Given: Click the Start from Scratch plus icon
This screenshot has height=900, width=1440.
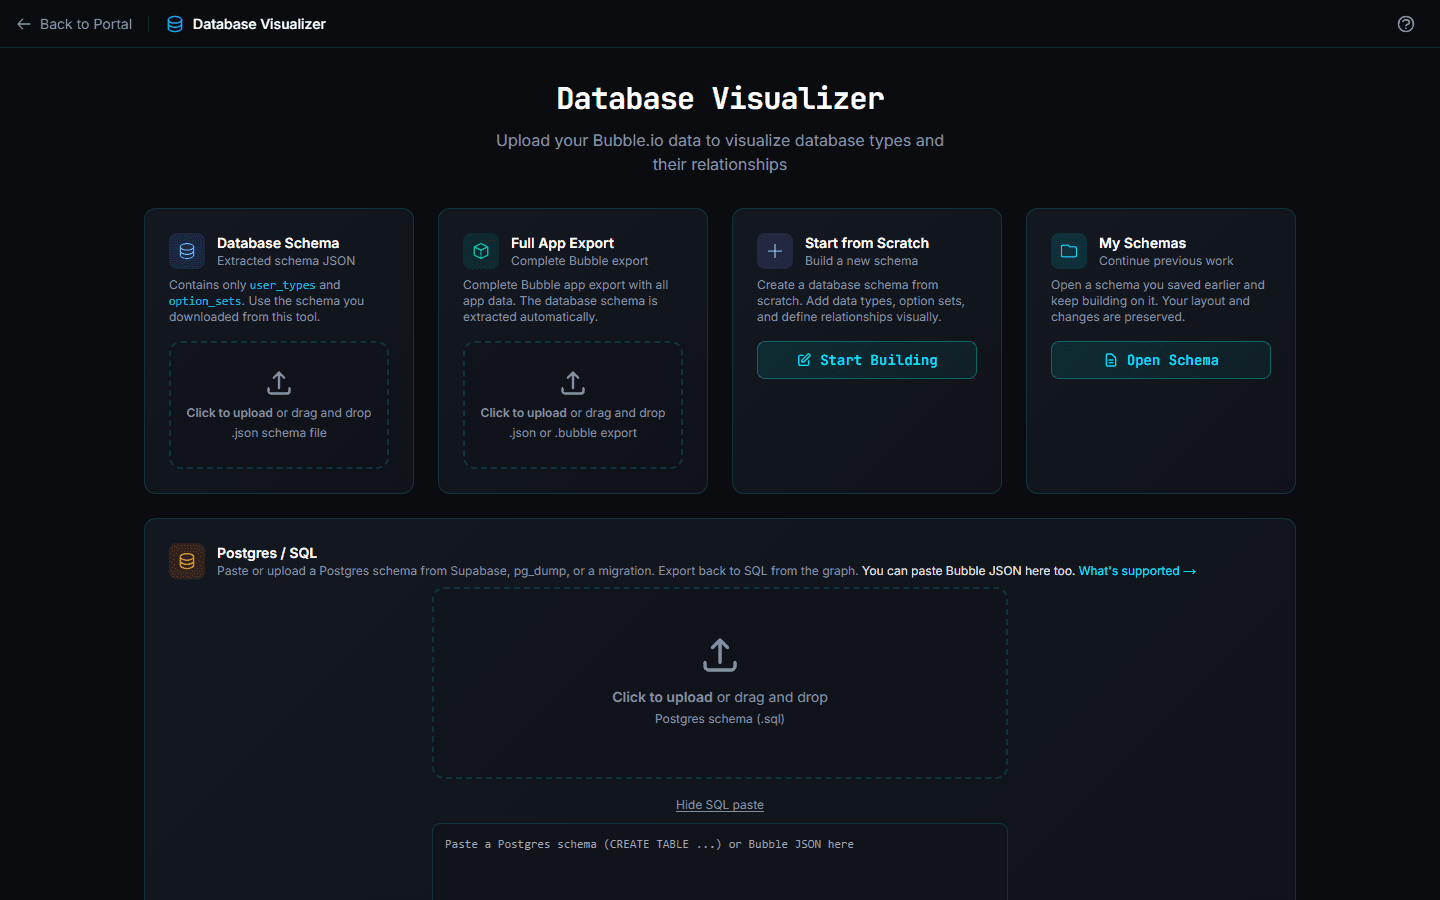Looking at the screenshot, I should point(775,251).
